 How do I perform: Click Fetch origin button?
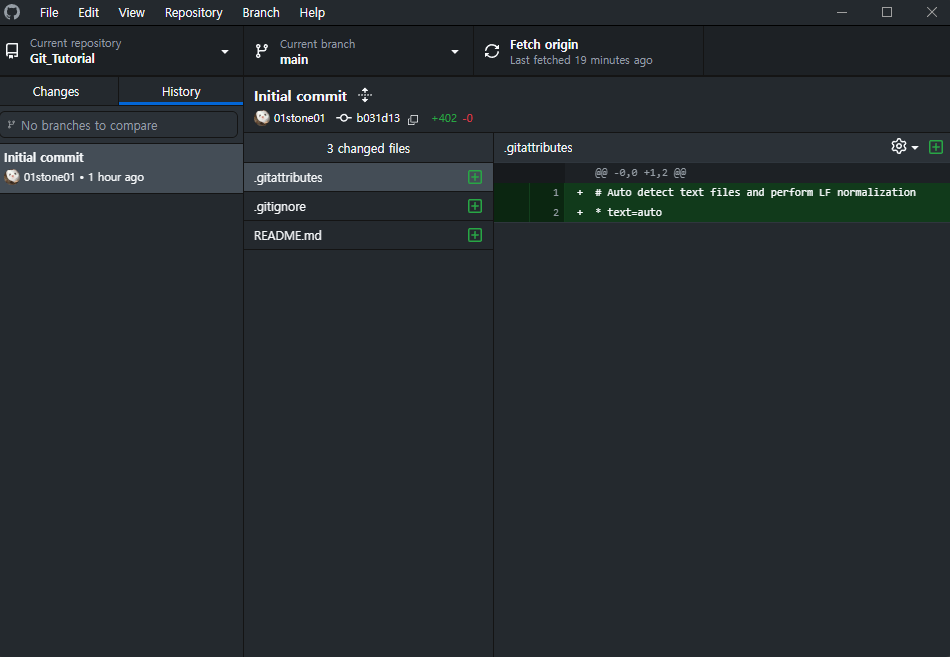(588, 52)
